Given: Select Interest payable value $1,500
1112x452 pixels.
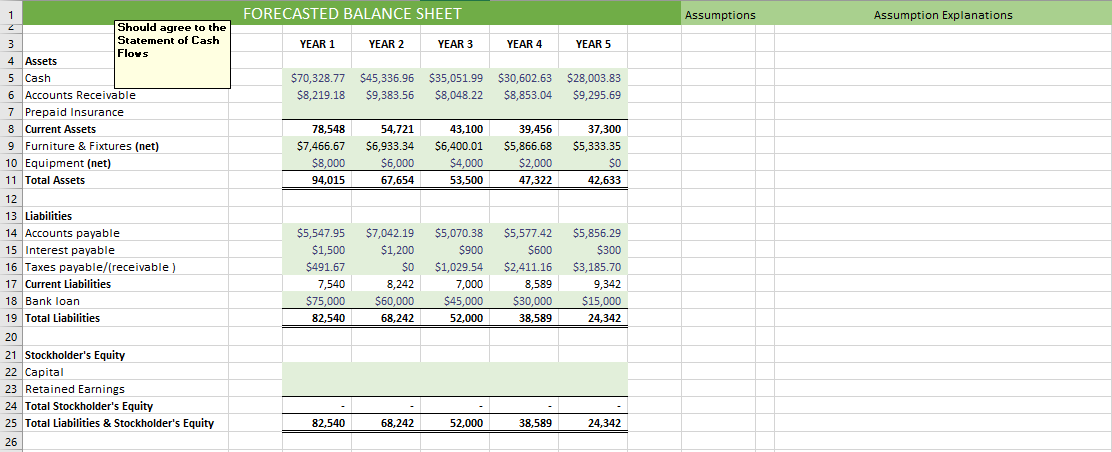Looking at the screenshot, I should tap(318, 250).
